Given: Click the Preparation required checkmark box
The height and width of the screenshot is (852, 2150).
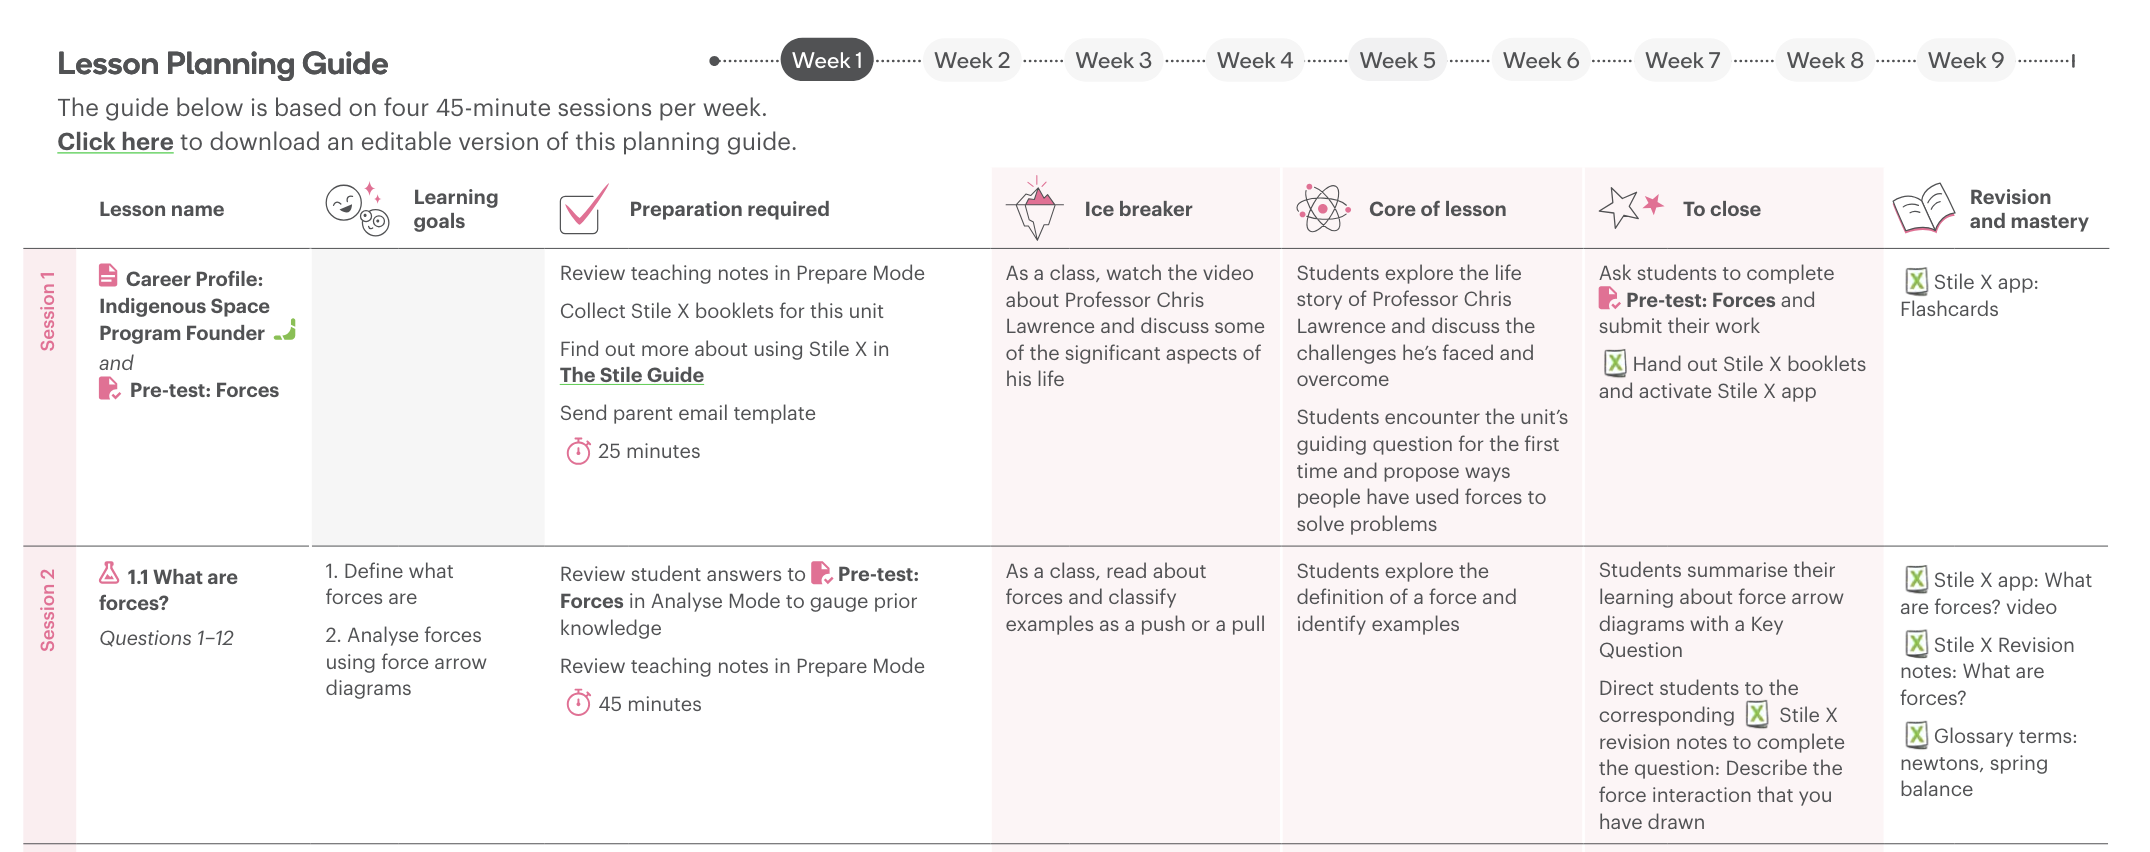Looking at the screenshot, I should coord(582,209).
